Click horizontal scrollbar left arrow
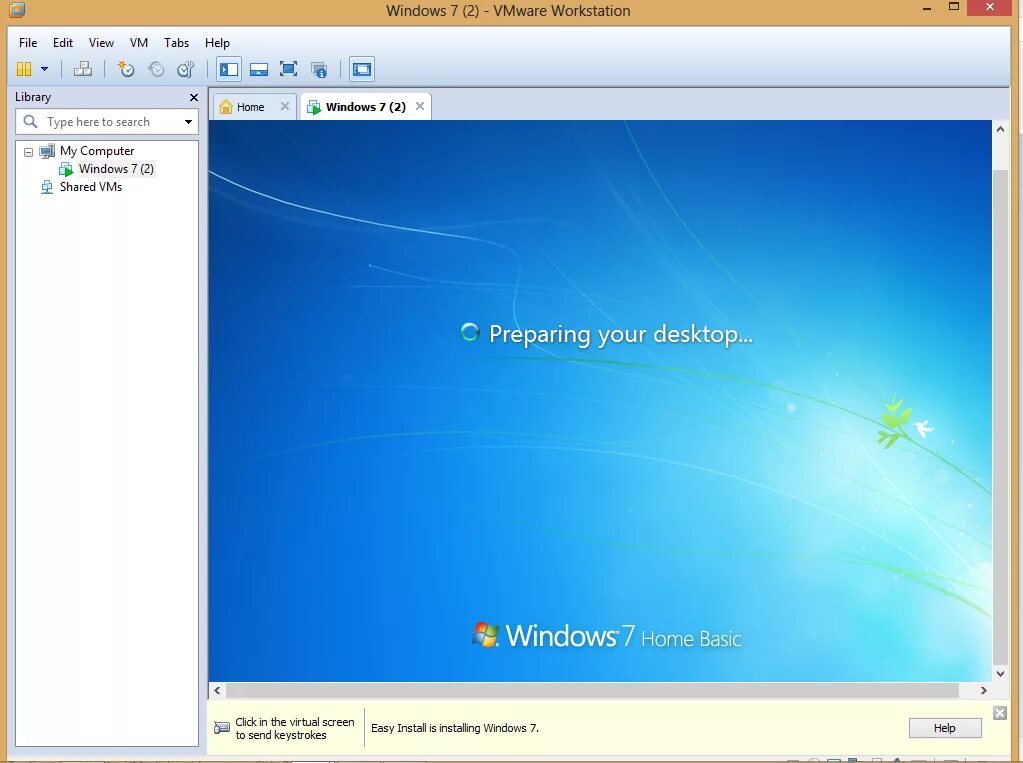This screenshot has width=1023, height=763. [217, 690]
